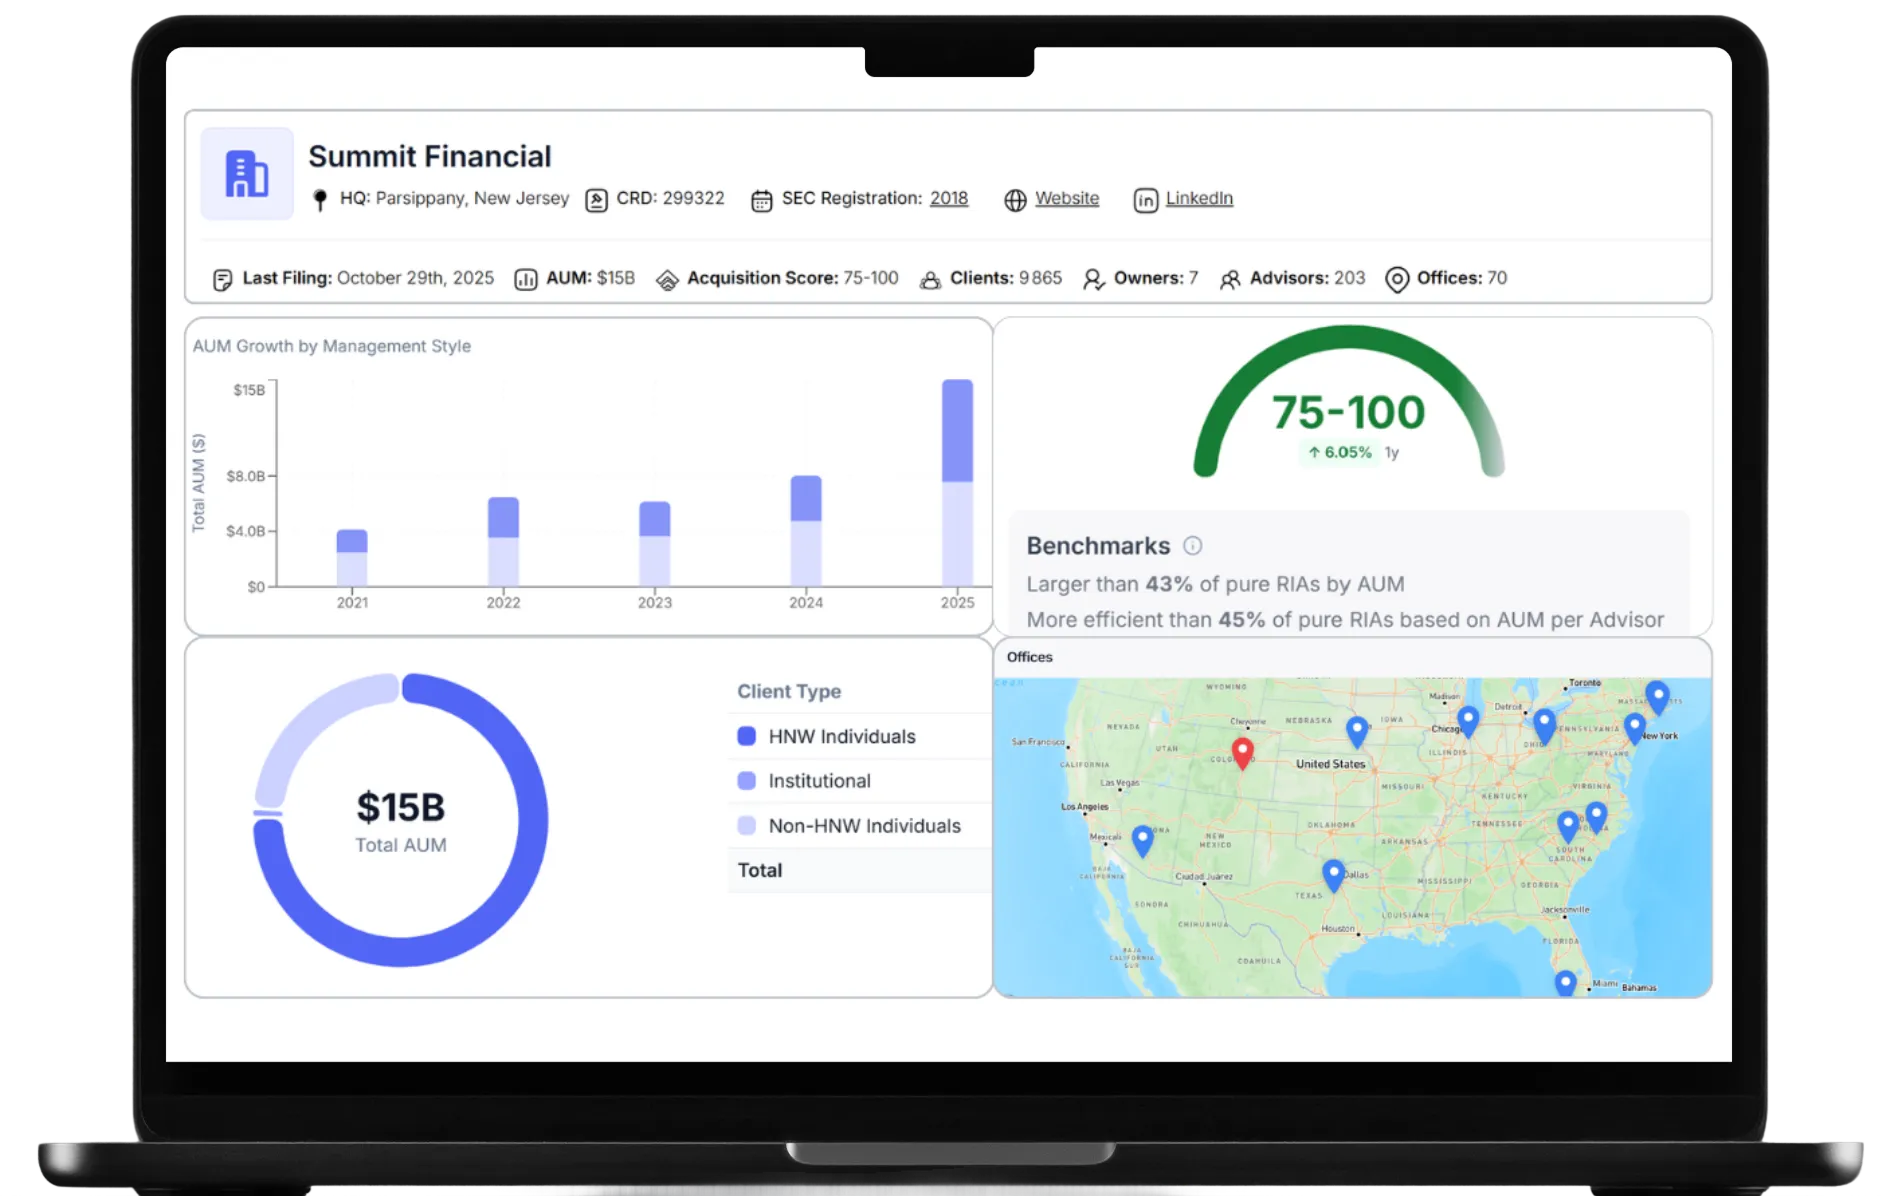Click the 6.05% growth badge
This screenshot has height=1196, width=1904.
[x=1339, y=452]
